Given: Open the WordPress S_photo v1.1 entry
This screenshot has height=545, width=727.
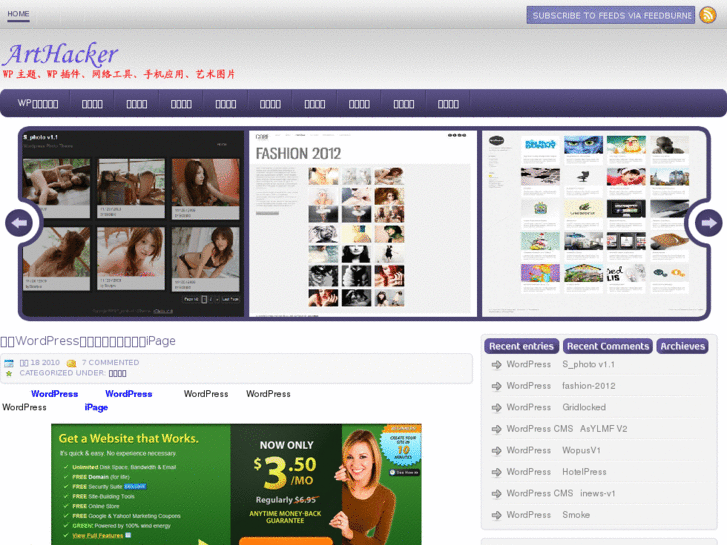Looking at the screenshot, I should tap(561, 364).
